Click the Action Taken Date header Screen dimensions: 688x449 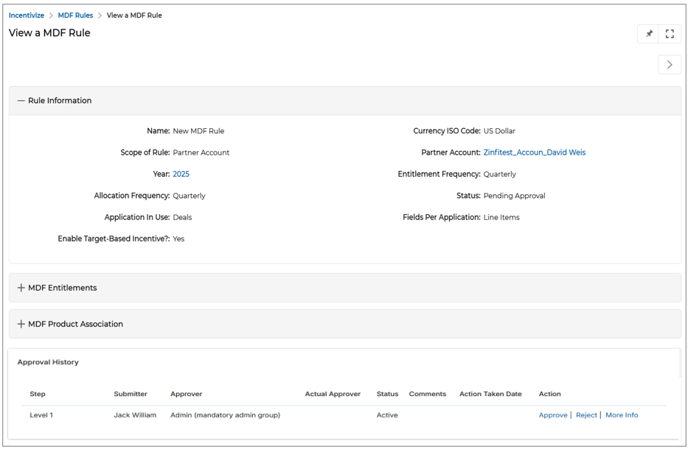pos(490,394)
